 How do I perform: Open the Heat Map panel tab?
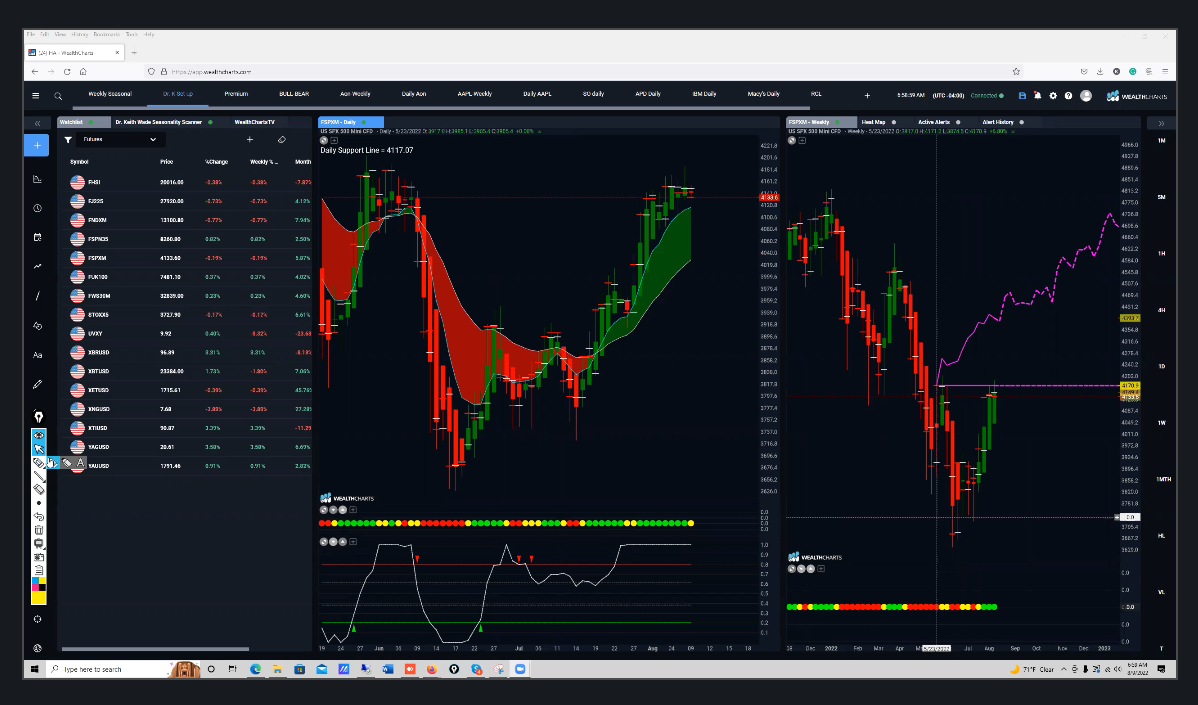(x=873, y=122)
